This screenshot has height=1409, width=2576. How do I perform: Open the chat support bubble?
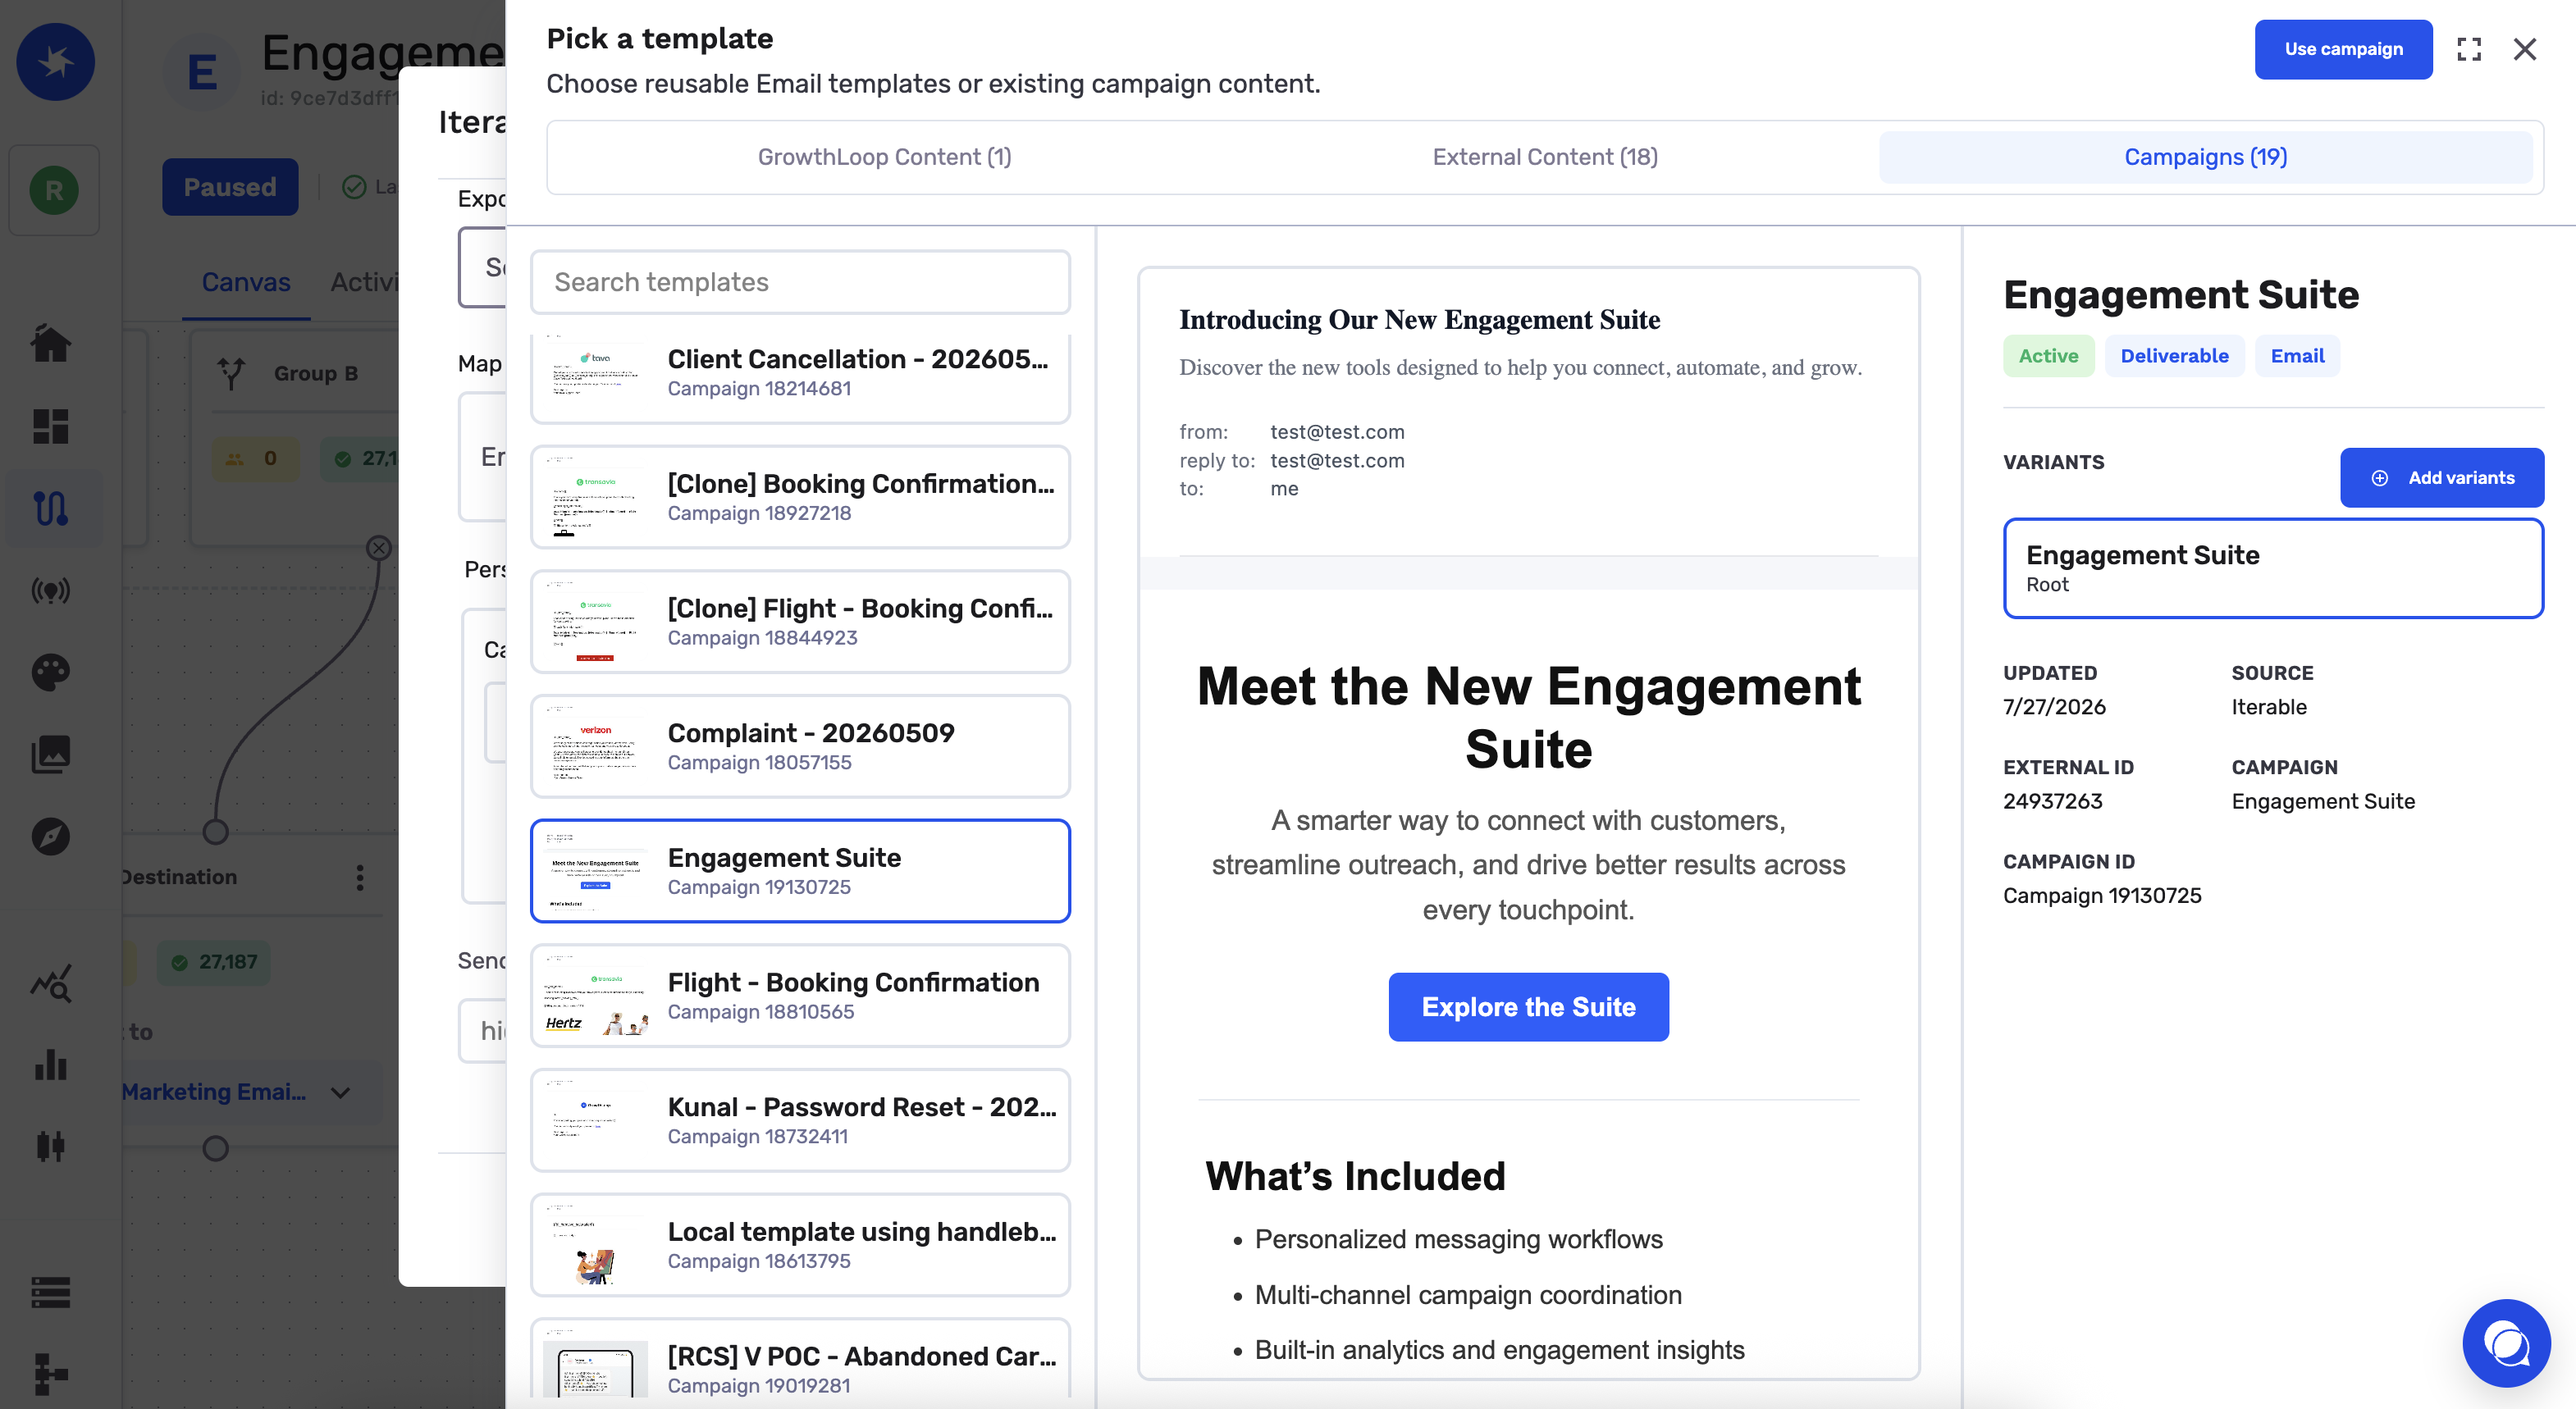(2506, 1343)
